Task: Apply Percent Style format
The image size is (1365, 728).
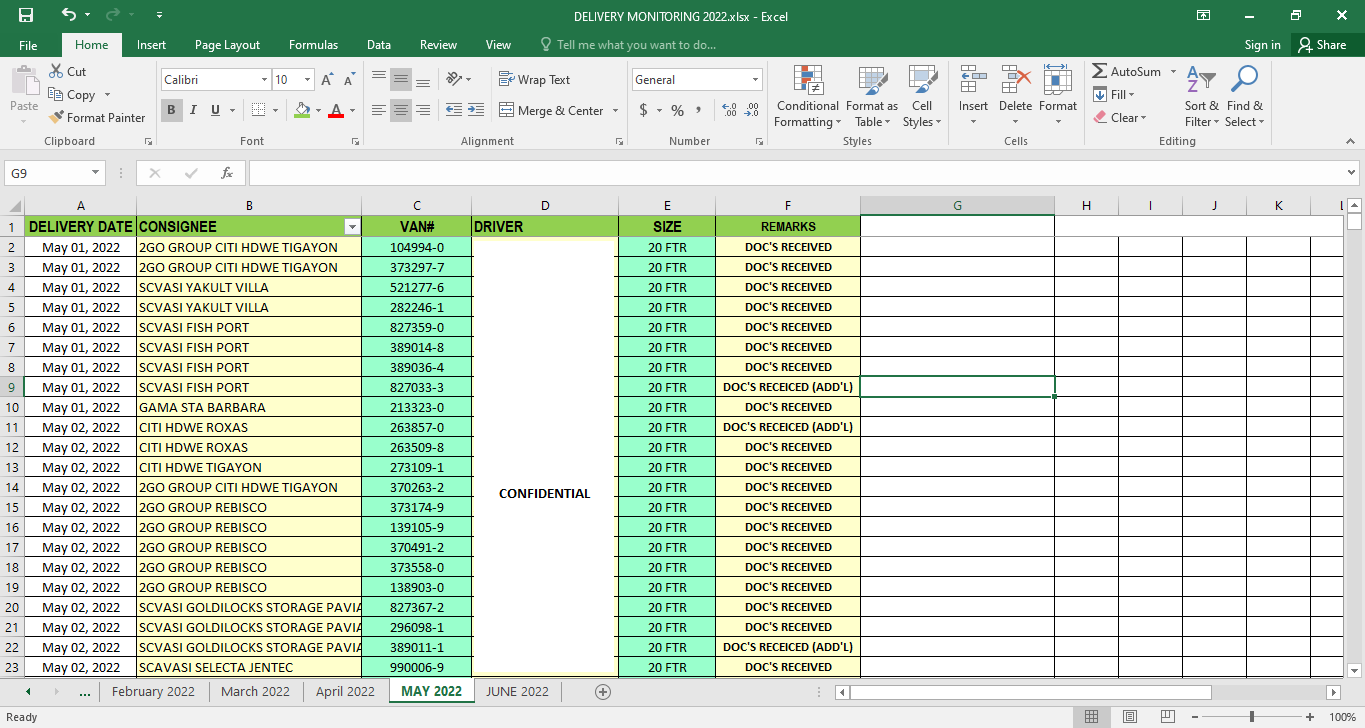Action: 677,110
